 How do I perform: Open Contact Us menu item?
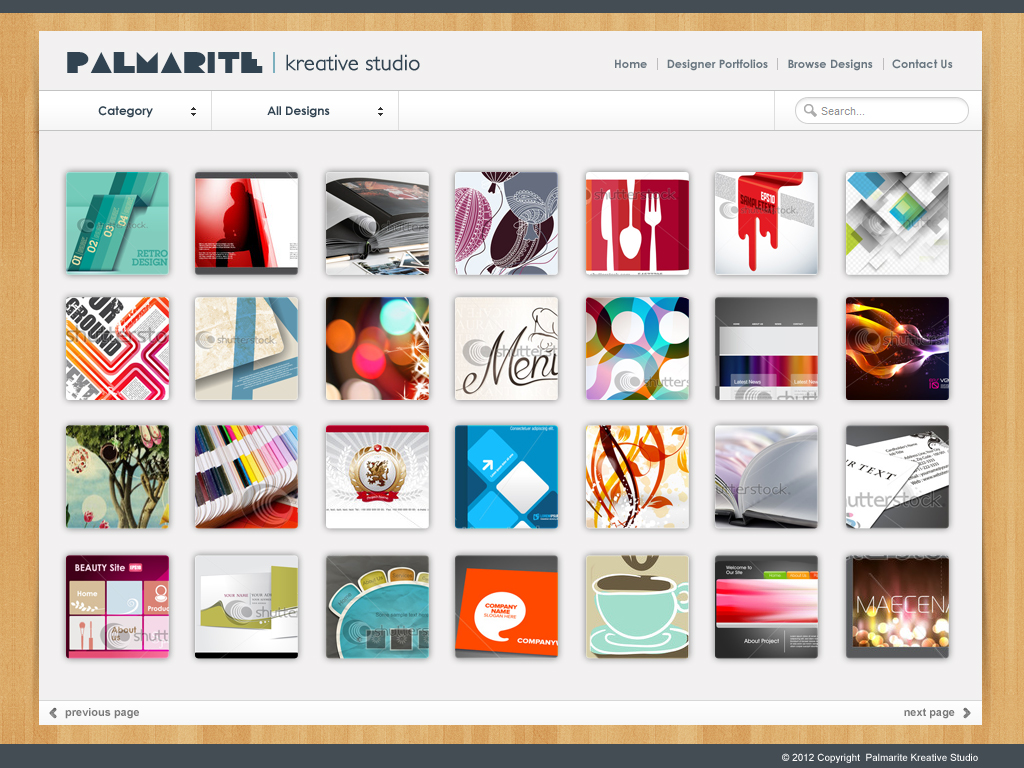922,64
